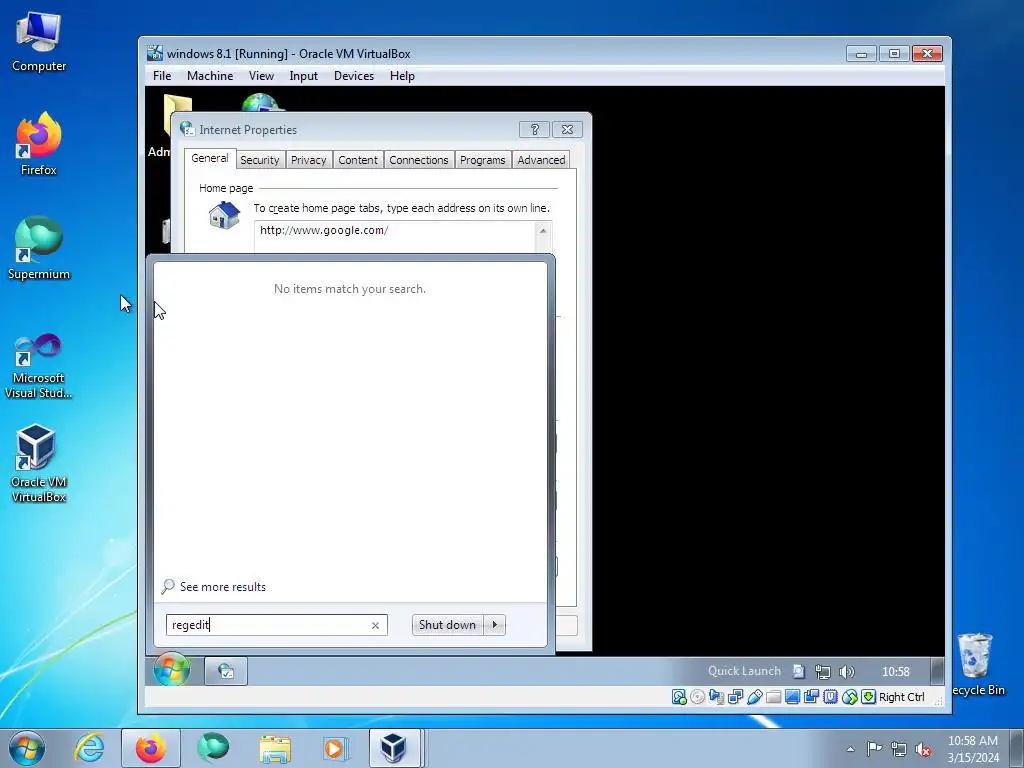Click the Internet Properties help question button
1024x768 pixels.
click(534, 129)
